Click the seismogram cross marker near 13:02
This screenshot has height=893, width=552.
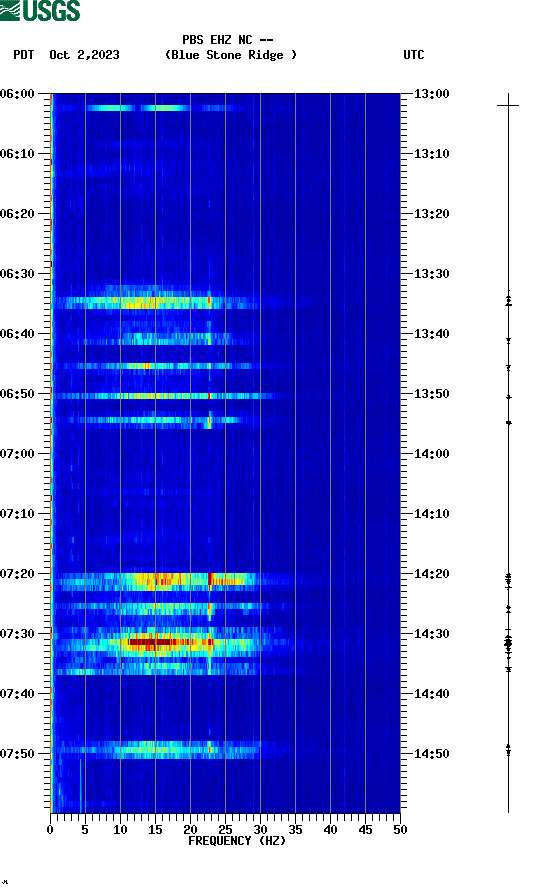click(508, 105)
